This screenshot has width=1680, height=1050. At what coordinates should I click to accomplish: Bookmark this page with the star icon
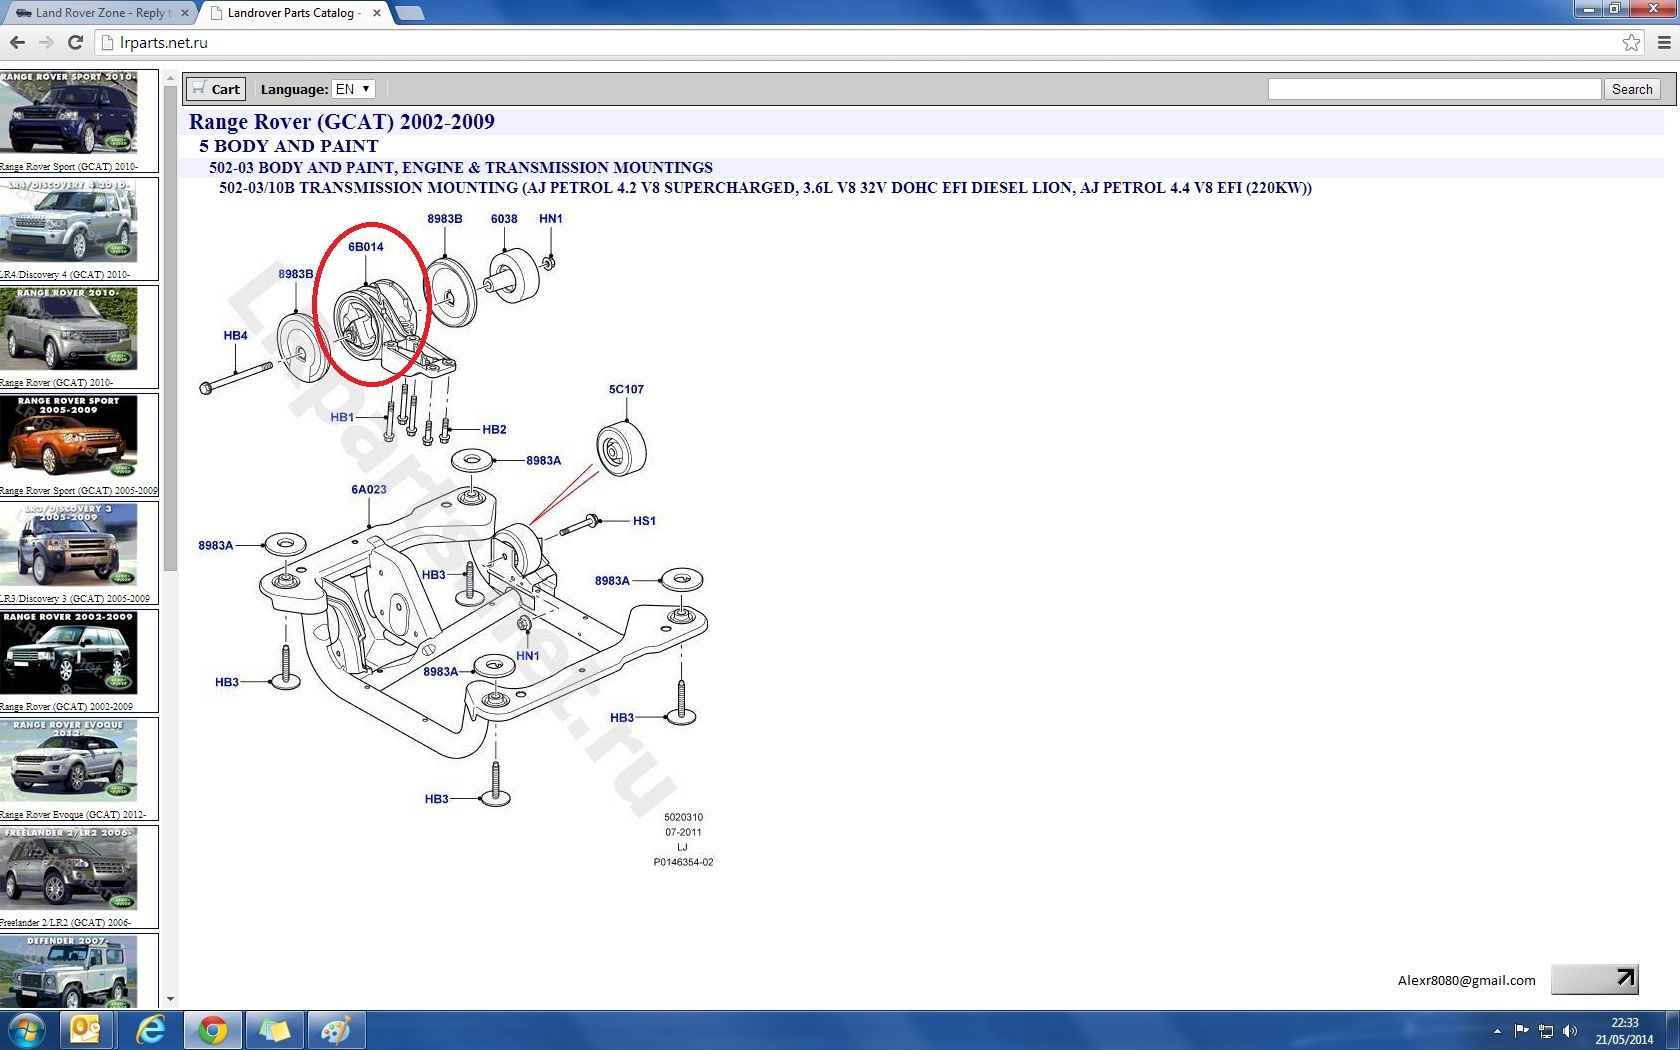(x=1631, y=43)
